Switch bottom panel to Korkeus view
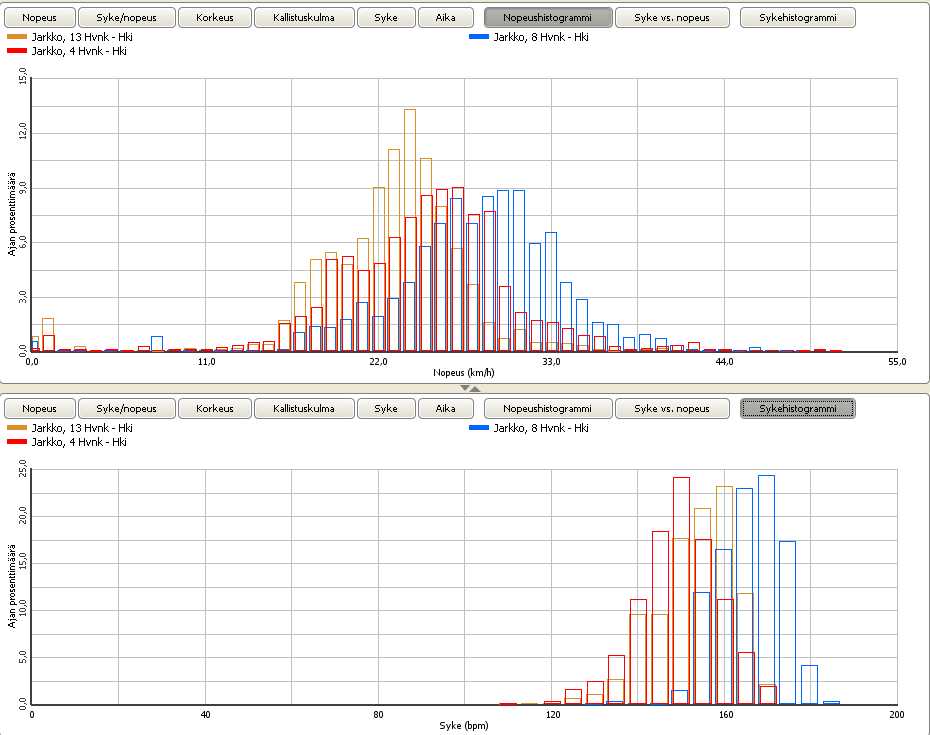The image size is (930, 735). pos(215,408)
